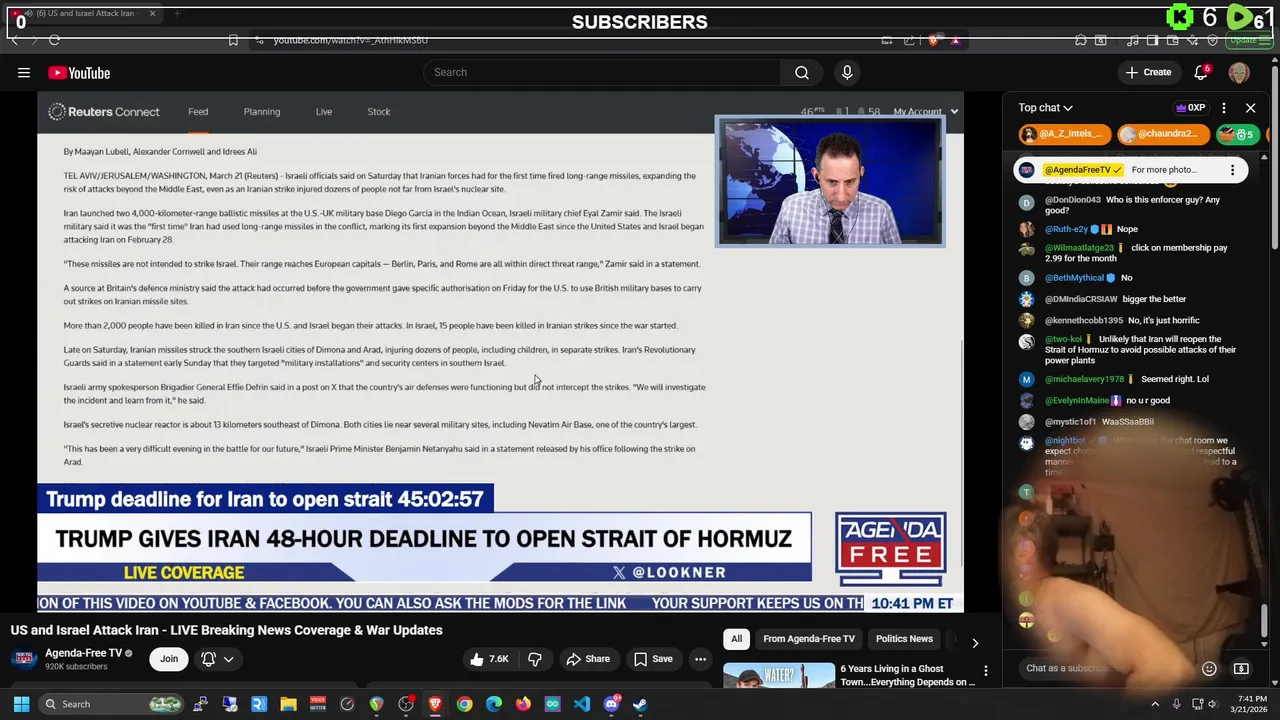Image resolution: width=1280 pixels, height=720 pixels.
Task: Select the All filter chip
Action: [x=736, y=639]
